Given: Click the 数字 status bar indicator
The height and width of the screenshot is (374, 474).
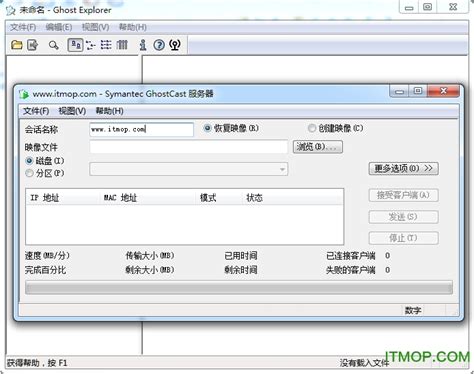Looking at the screenshot, I should (x=413, y=310).
